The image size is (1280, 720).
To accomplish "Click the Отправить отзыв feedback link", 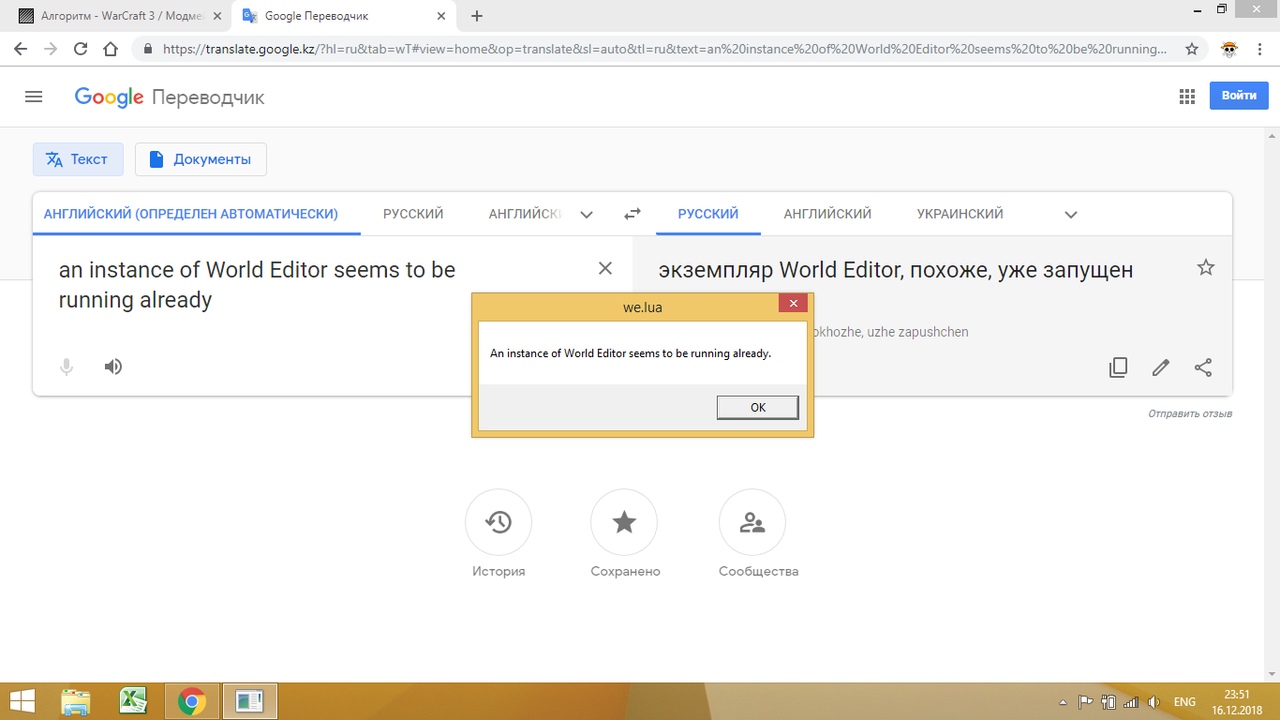I will click(1190, 414).
